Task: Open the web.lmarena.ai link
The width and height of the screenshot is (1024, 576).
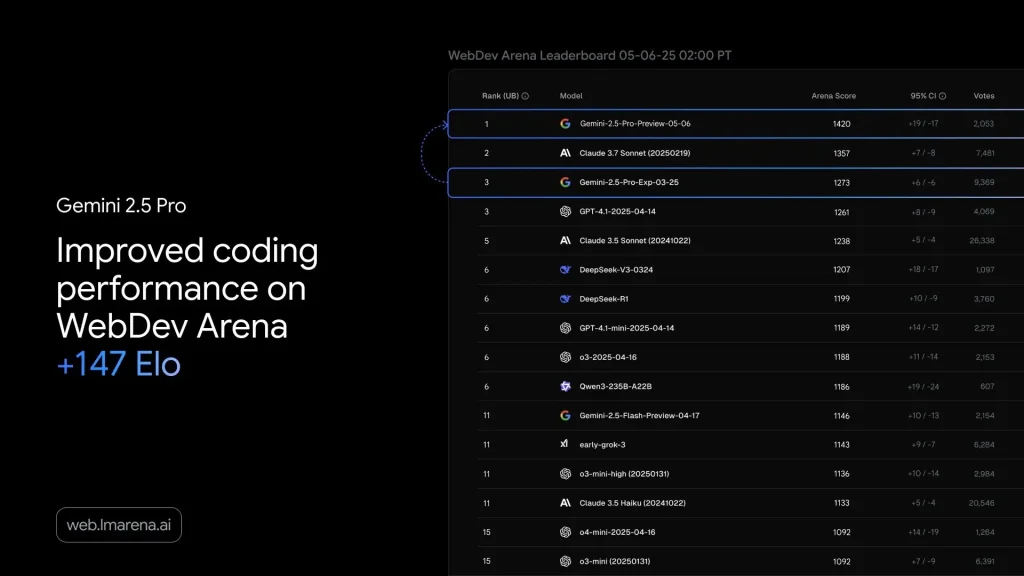Action: coord(118,524)
